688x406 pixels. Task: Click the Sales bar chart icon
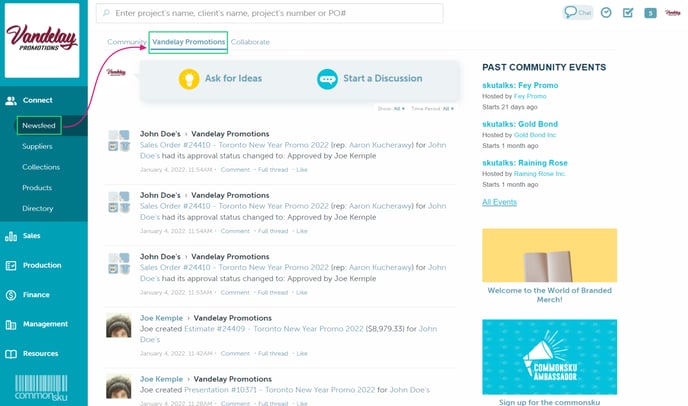11,236
